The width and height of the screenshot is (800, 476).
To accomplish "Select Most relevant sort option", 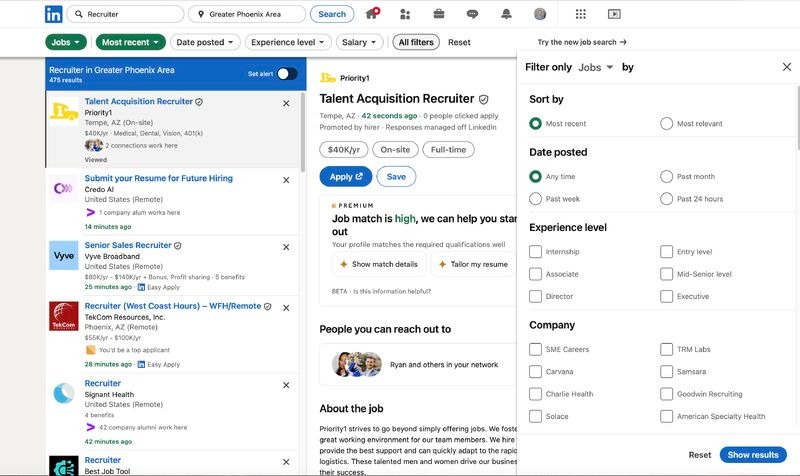I will 666,123.
